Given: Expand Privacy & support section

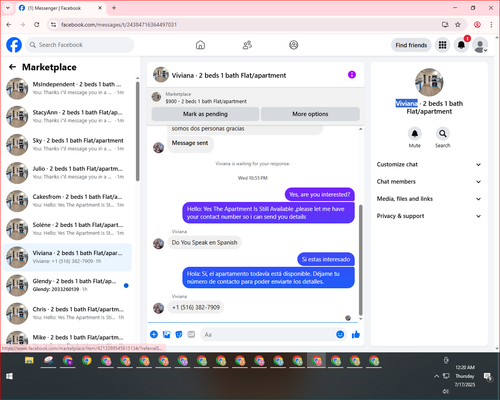Looking at the screenshot, I should [x=429, y=216].
